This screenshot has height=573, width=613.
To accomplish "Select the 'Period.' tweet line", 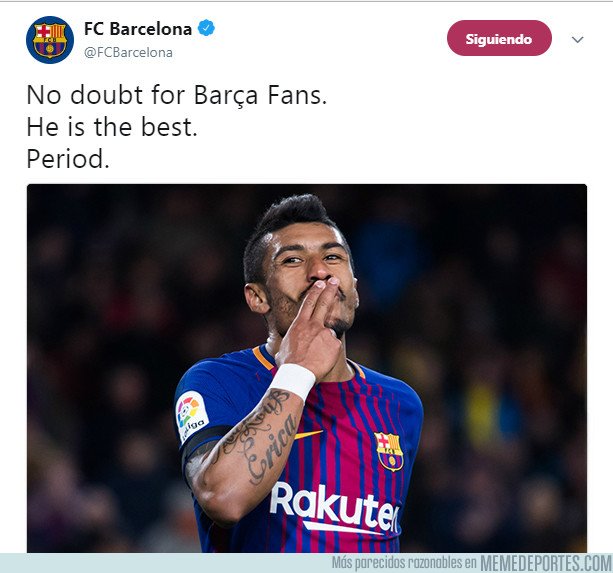I will click(x=68, y=159).
